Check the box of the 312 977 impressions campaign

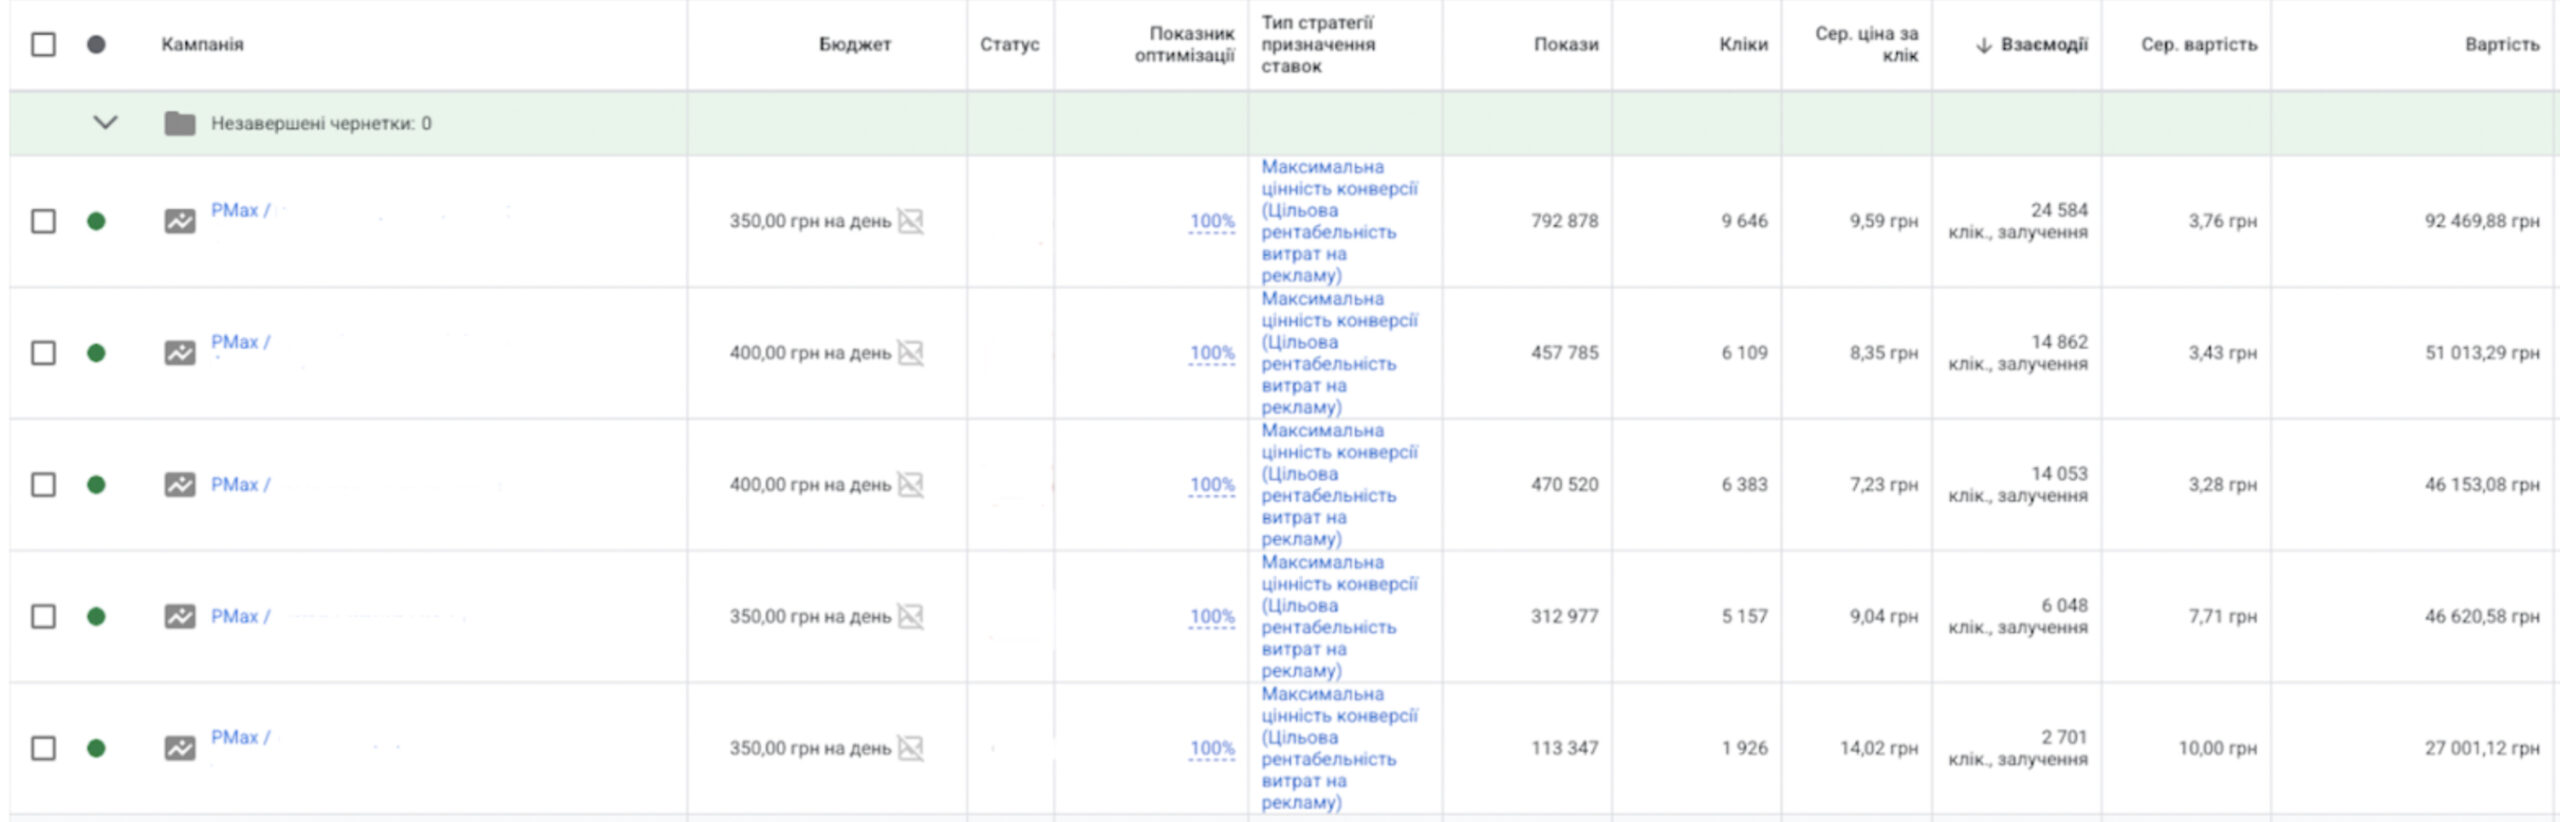coord(43,616)
